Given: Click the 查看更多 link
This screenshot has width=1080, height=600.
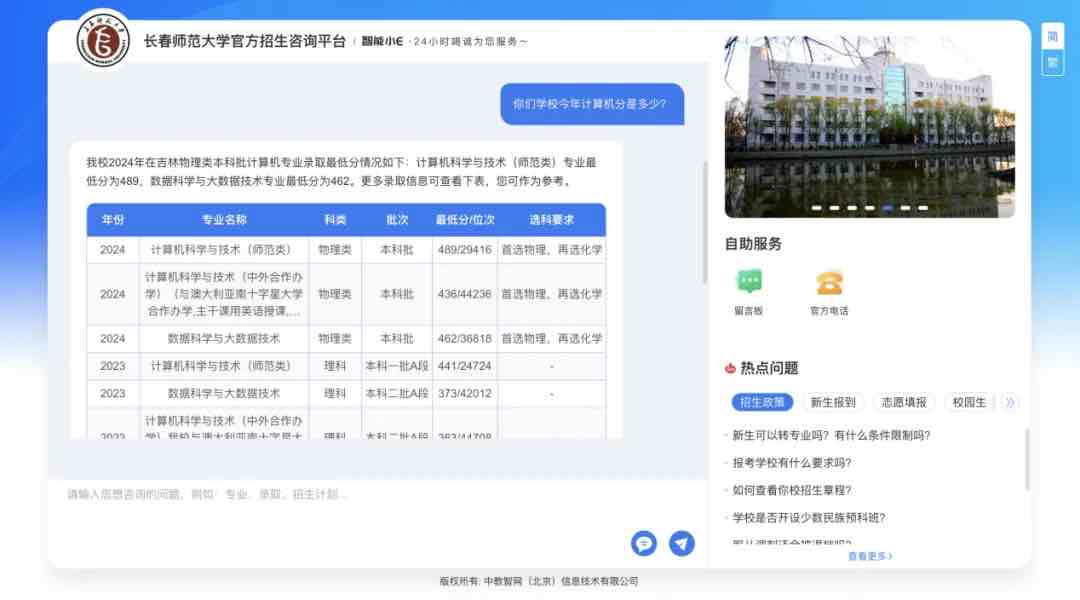Looking at the screenshot, I should click(x=870, y=556).
